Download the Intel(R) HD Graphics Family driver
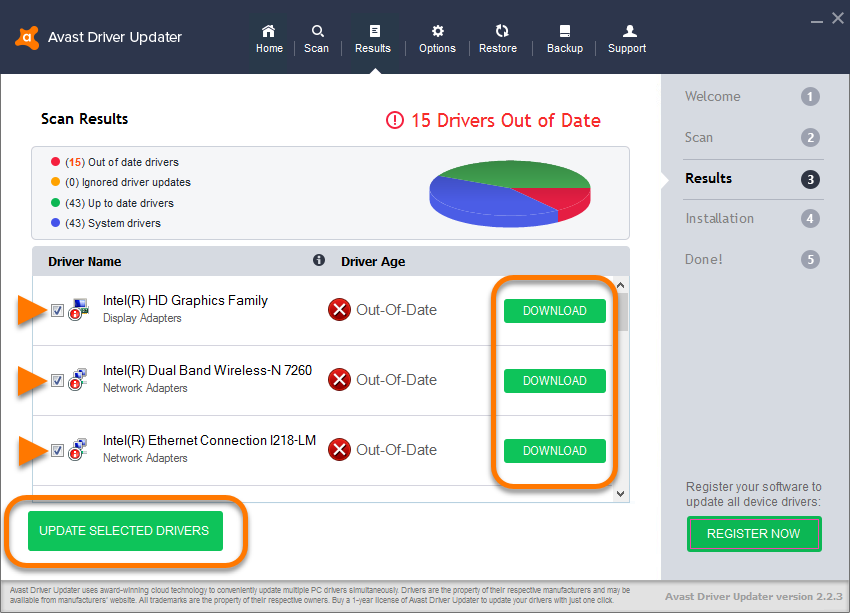 coord(554,311)
